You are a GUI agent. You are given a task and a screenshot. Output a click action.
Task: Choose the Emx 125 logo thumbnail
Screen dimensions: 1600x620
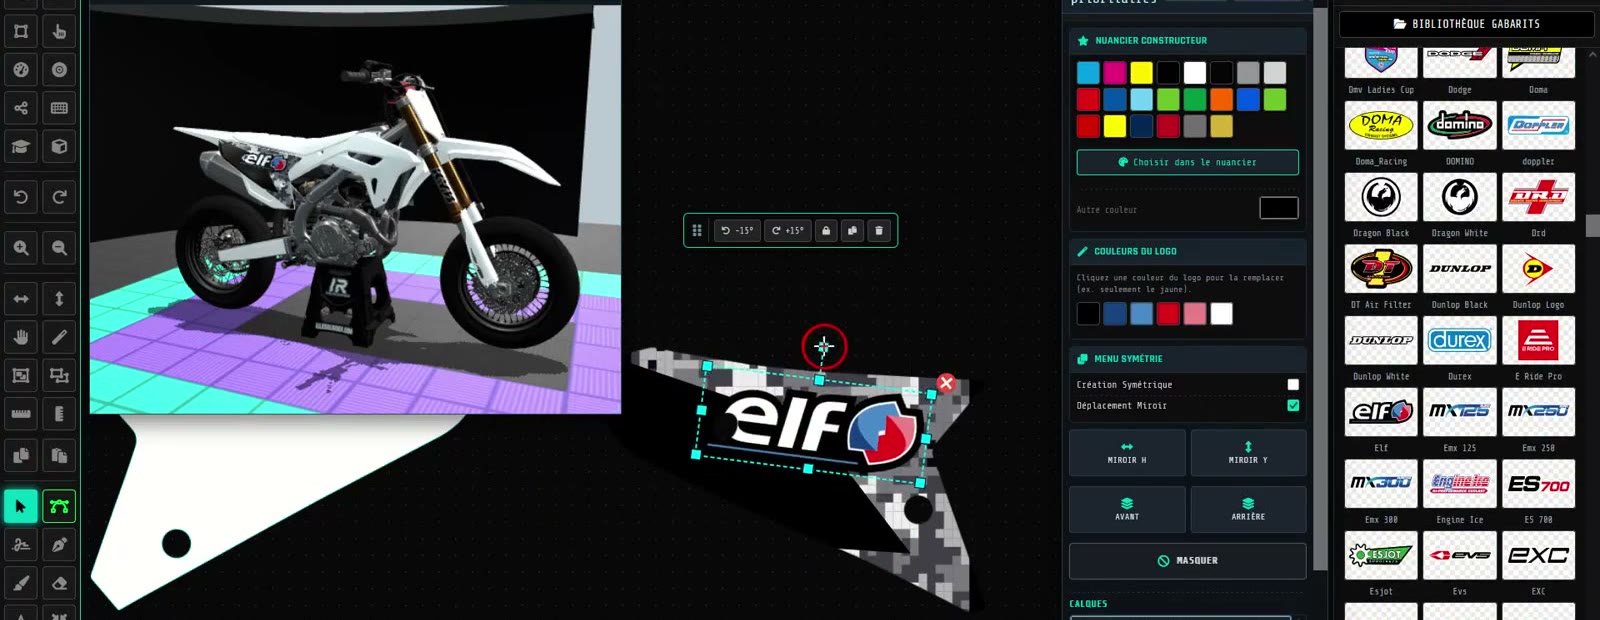1460,411
